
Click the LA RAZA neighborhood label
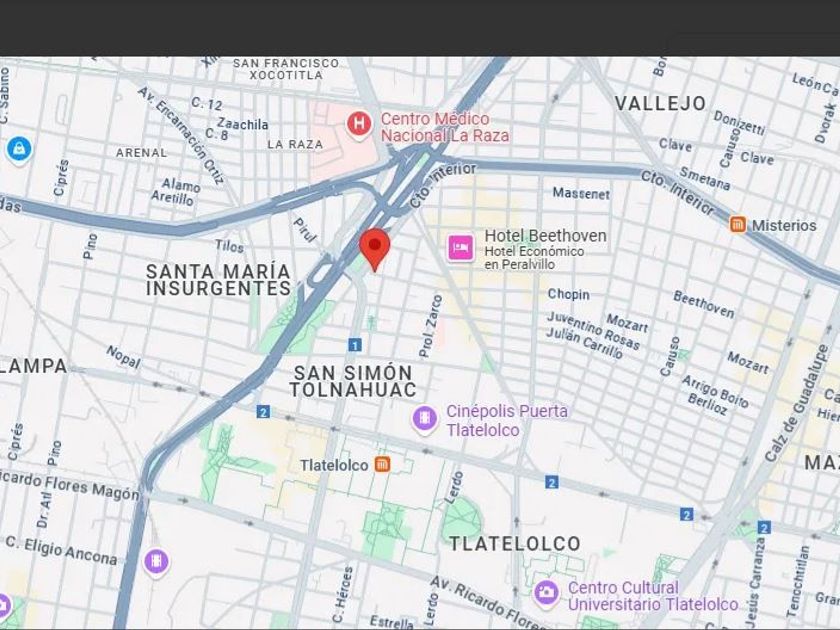pos(295,145)
